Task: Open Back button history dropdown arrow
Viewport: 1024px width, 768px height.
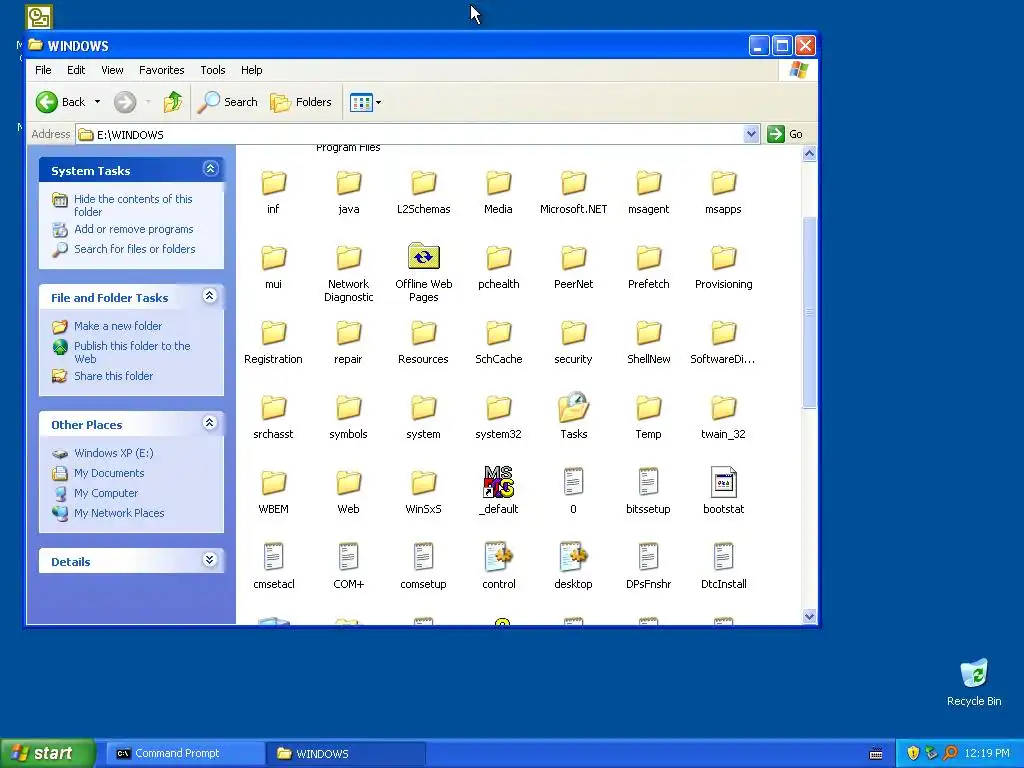Action: (x=97, y=102)
